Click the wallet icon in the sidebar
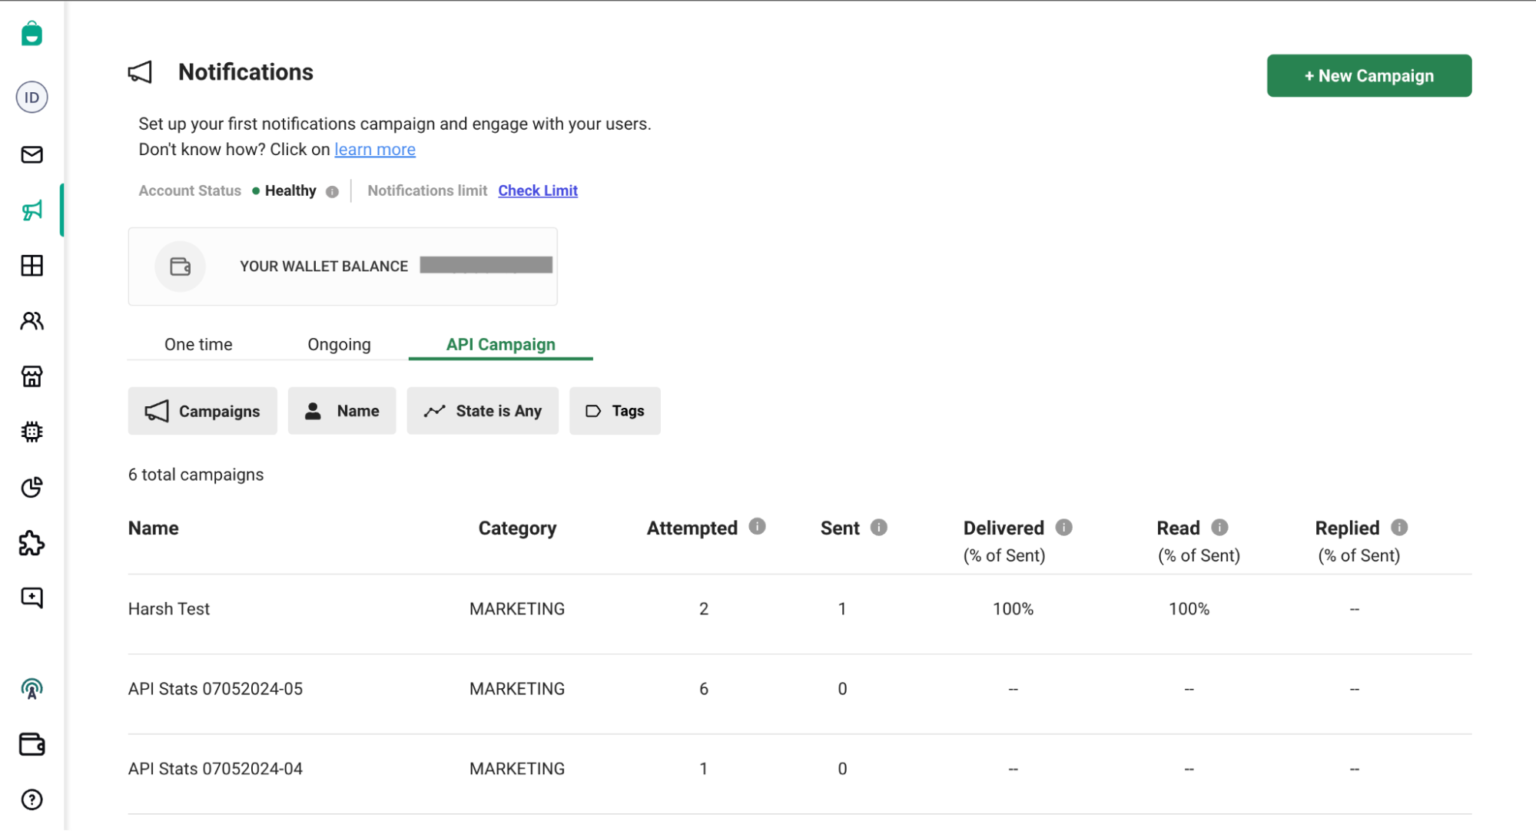Screen dimensions: 1536x831 (x=31, y=744)
